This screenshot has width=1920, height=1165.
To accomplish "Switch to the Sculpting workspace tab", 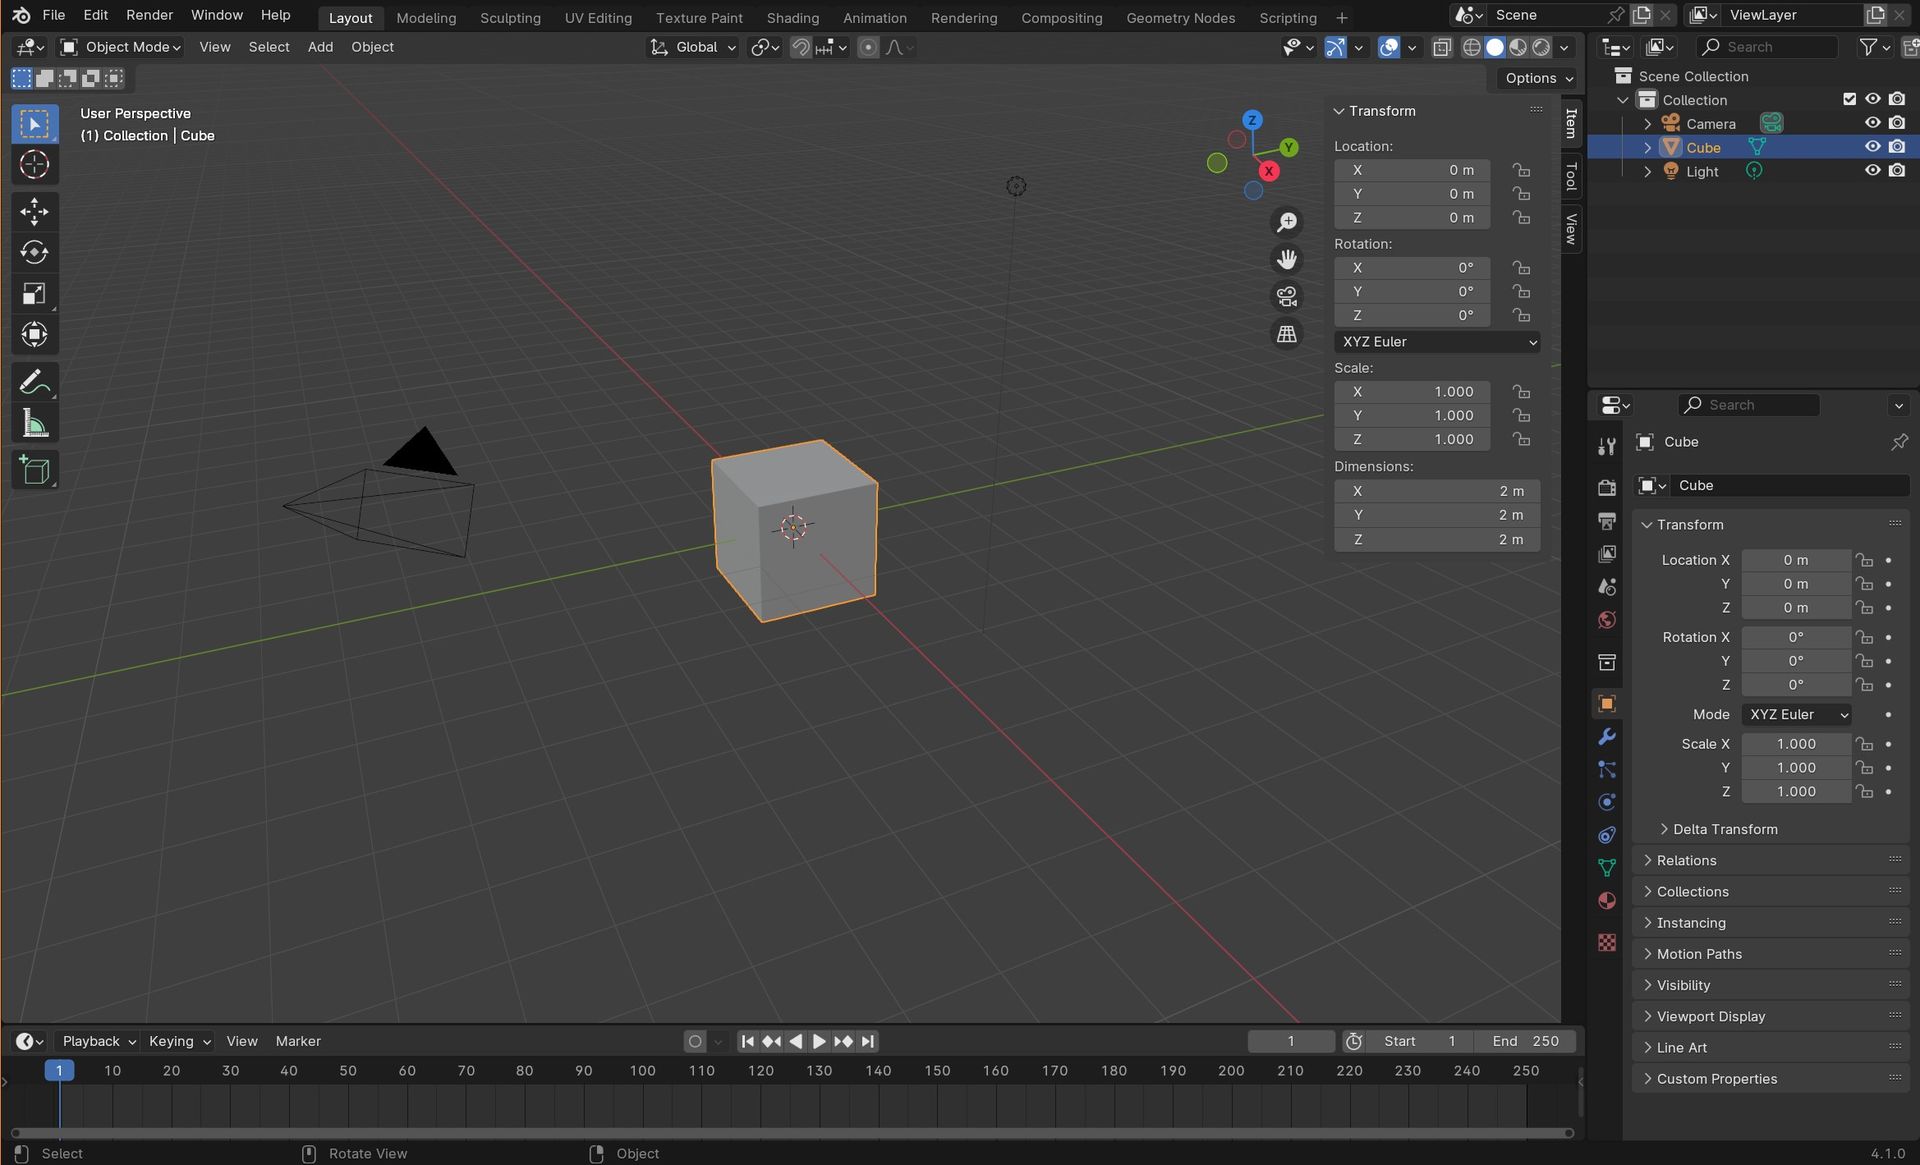I will (510, 18).
